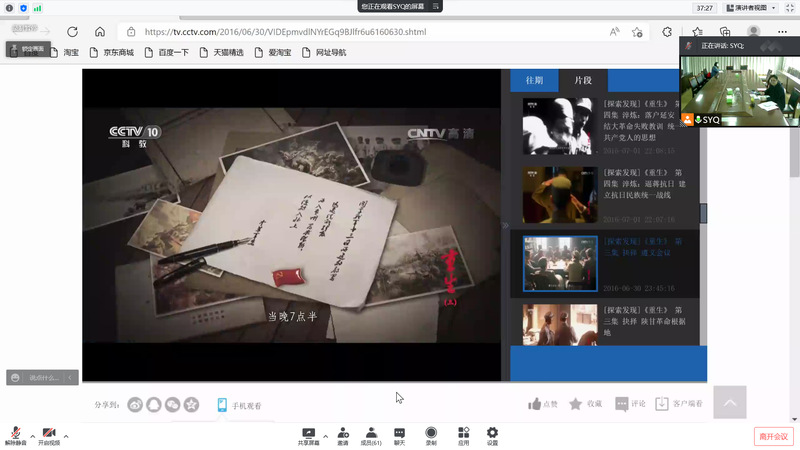Click the Share Screen (共享屏幕) icon
This screenshot has width=800, height=450.
pyautogui.click(x=308, y=432)
